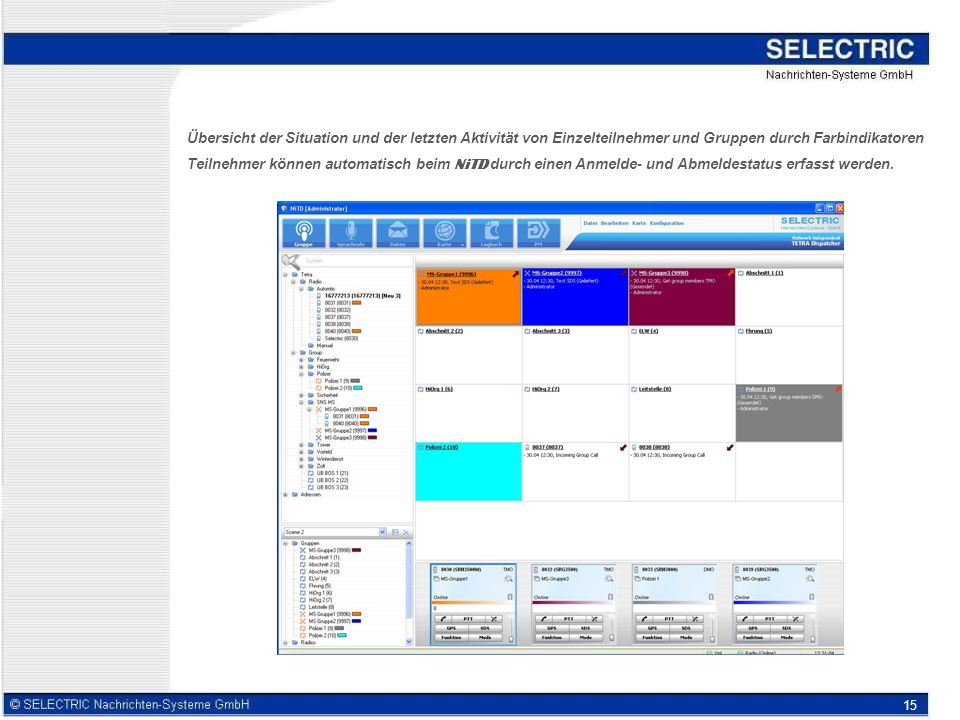The width and height of the screenshot is (960, 720).
Task: Open the Leitstelle (8) tile link
Action: pyautogui.click(x=655, y=389)
